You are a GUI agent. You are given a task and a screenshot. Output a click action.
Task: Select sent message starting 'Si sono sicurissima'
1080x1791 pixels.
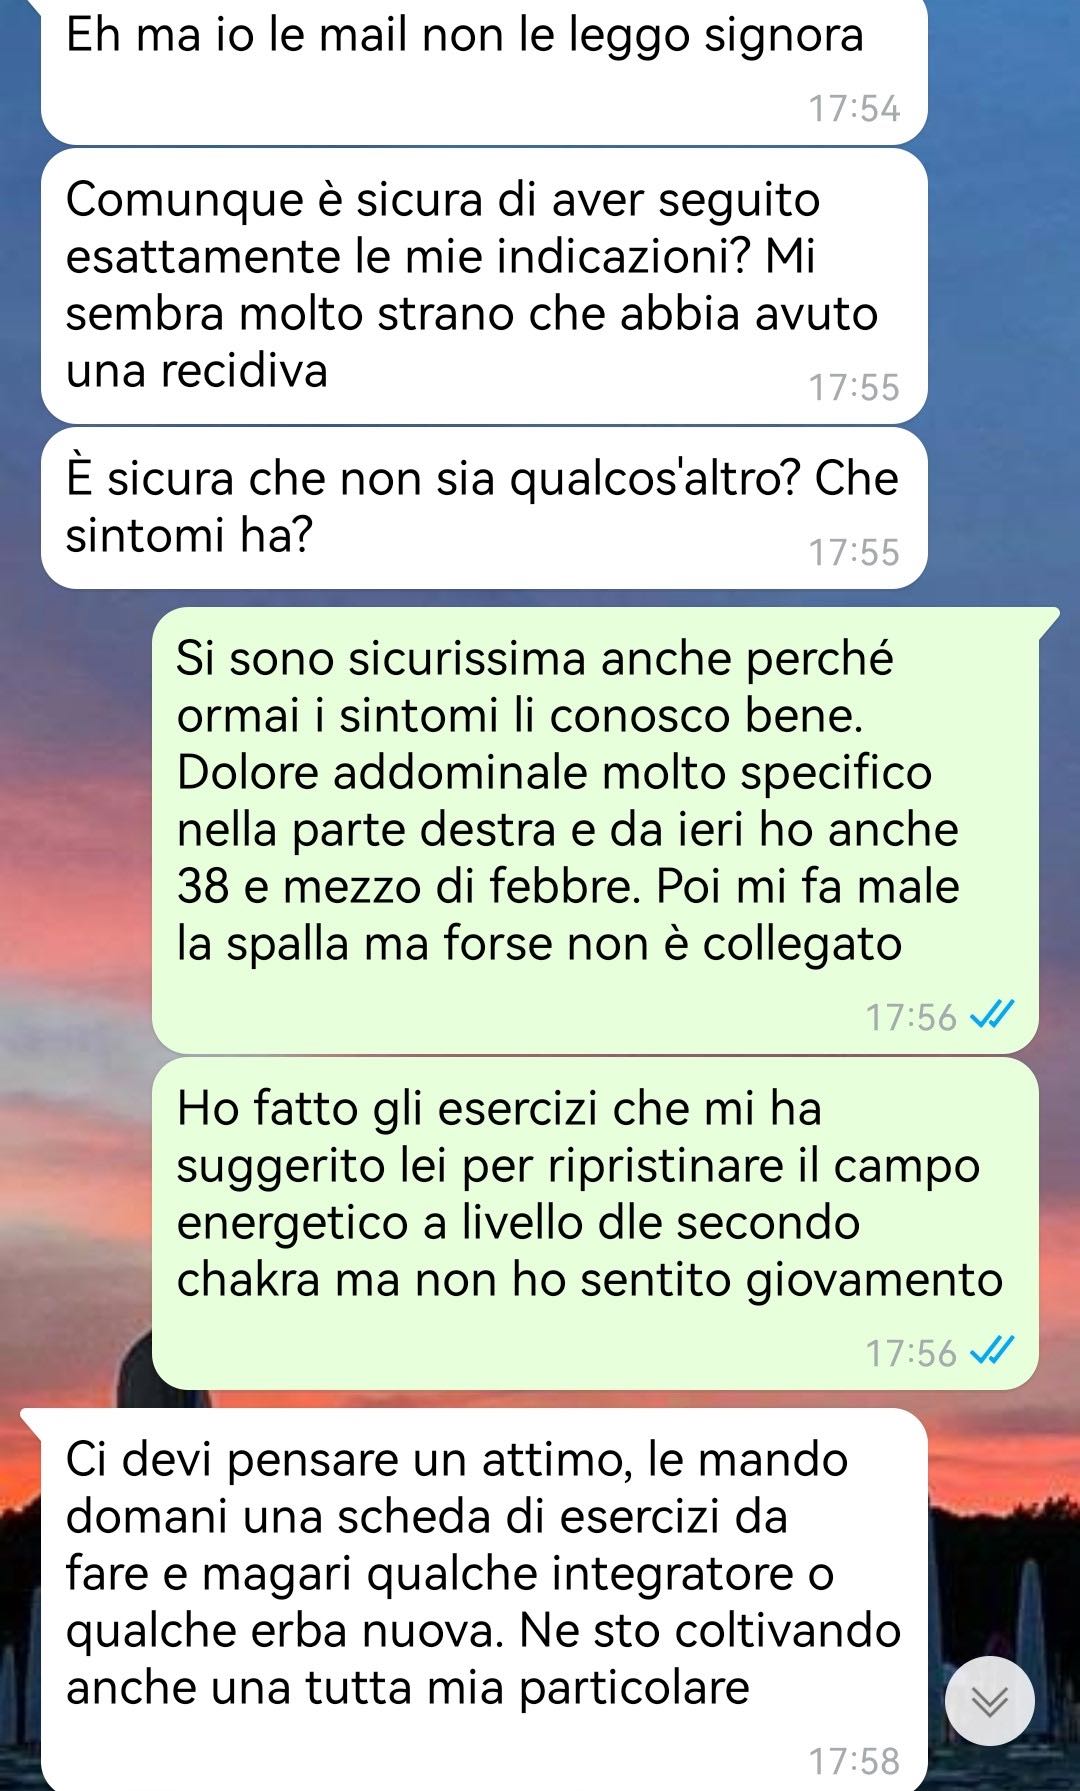tap(595, 830)
